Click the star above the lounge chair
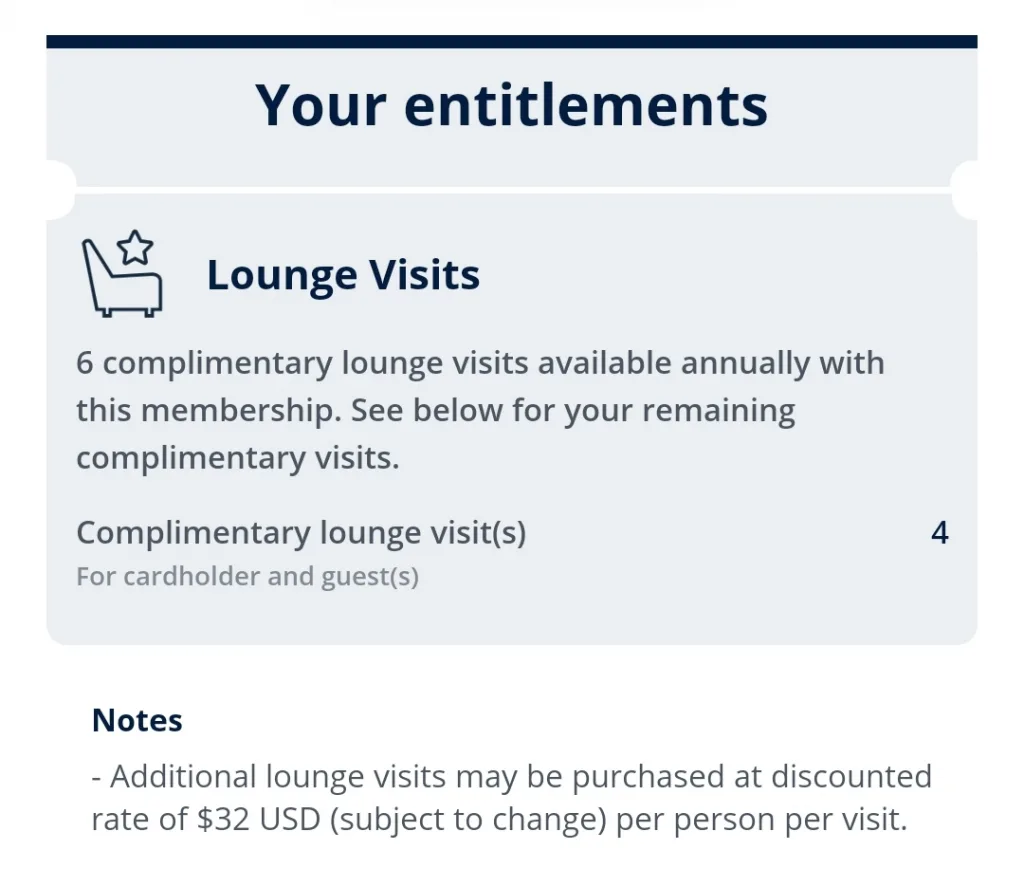This screenshot has height=887, width=1024. pos(136,246)
